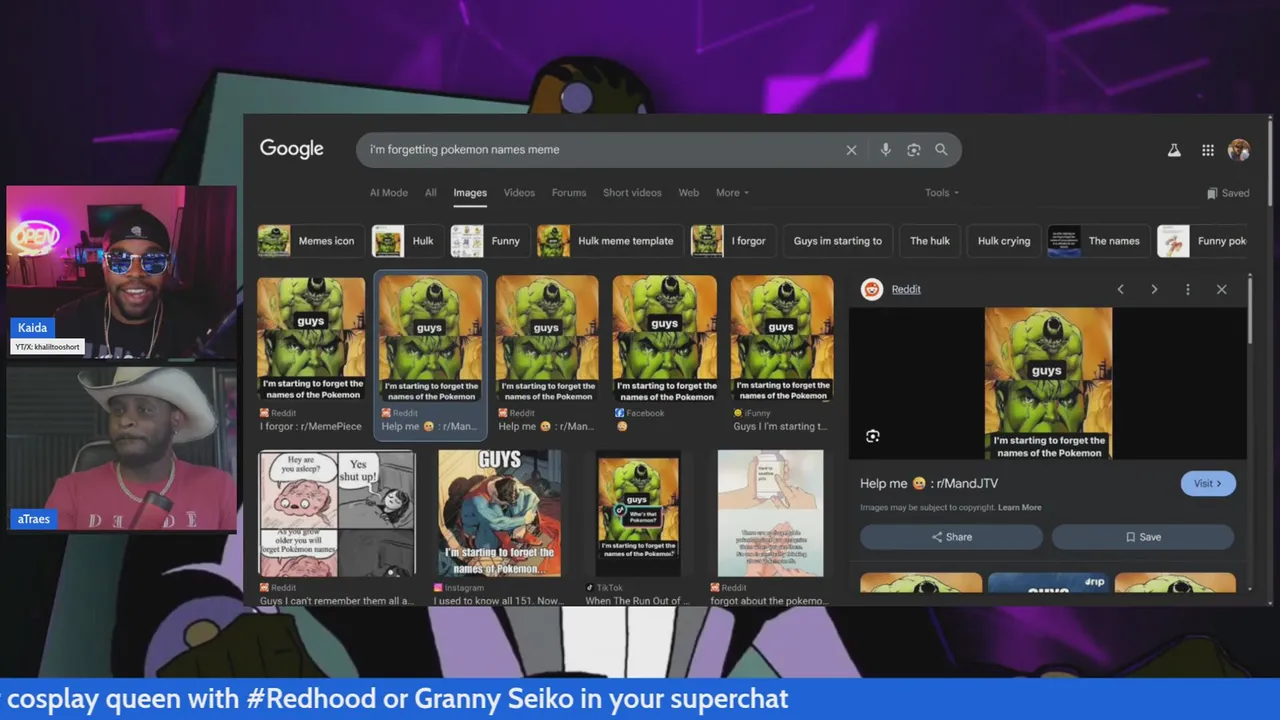Clear the search query with X icon
The width and height of the screenshot is (1280, 720).
[x=851, y=150]
